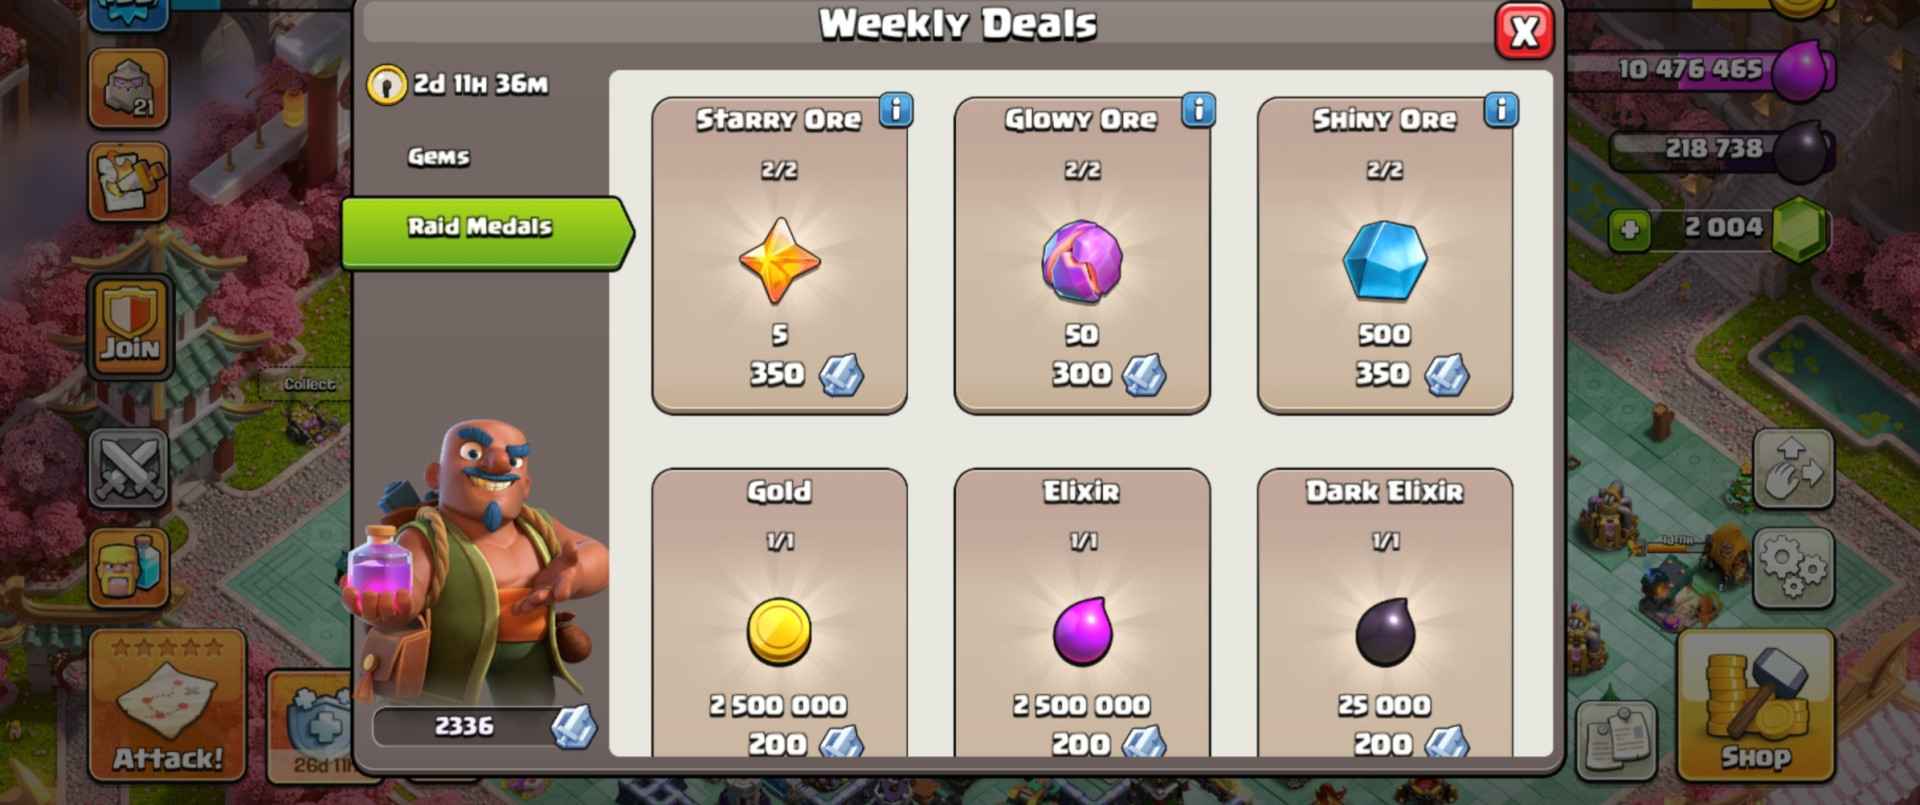The height and width of the screenshot is (805, 1920).
Task: Tap the Attack! map button
Action: 167,705
